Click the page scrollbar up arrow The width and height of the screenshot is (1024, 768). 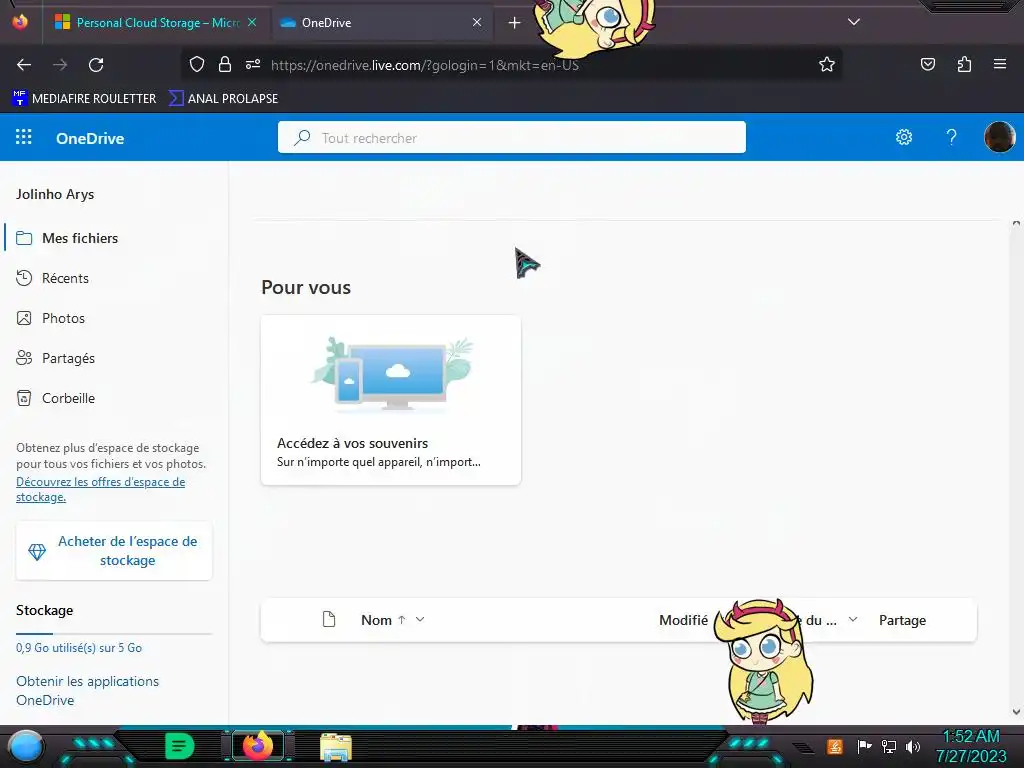point(1016,223)
